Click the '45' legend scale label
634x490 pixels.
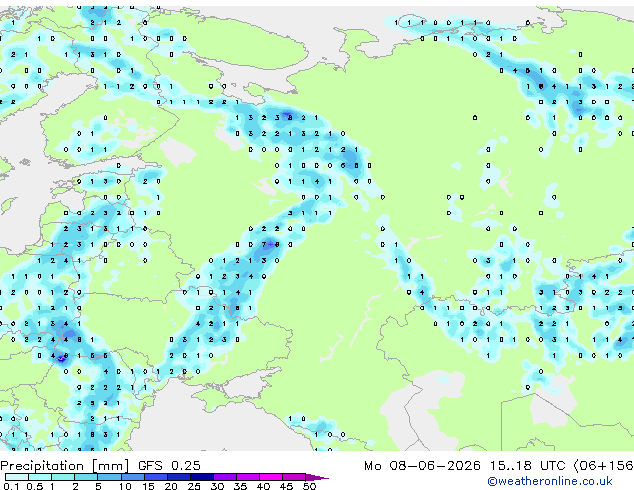286,486
